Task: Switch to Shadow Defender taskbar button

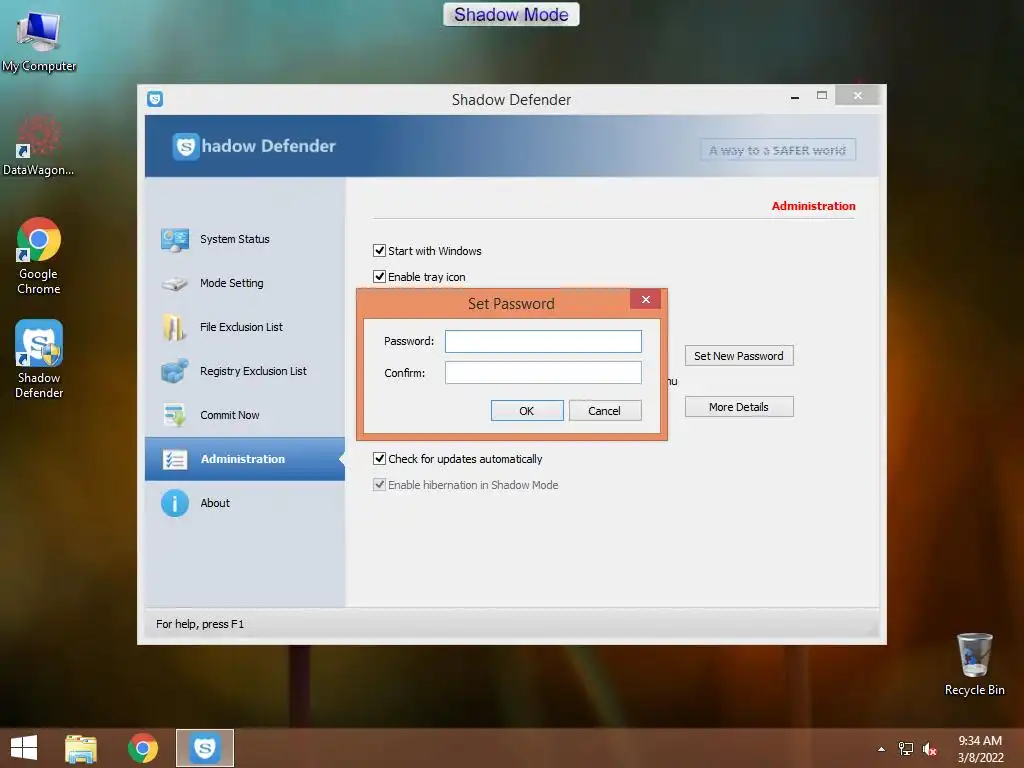Action: click(204, 748)
